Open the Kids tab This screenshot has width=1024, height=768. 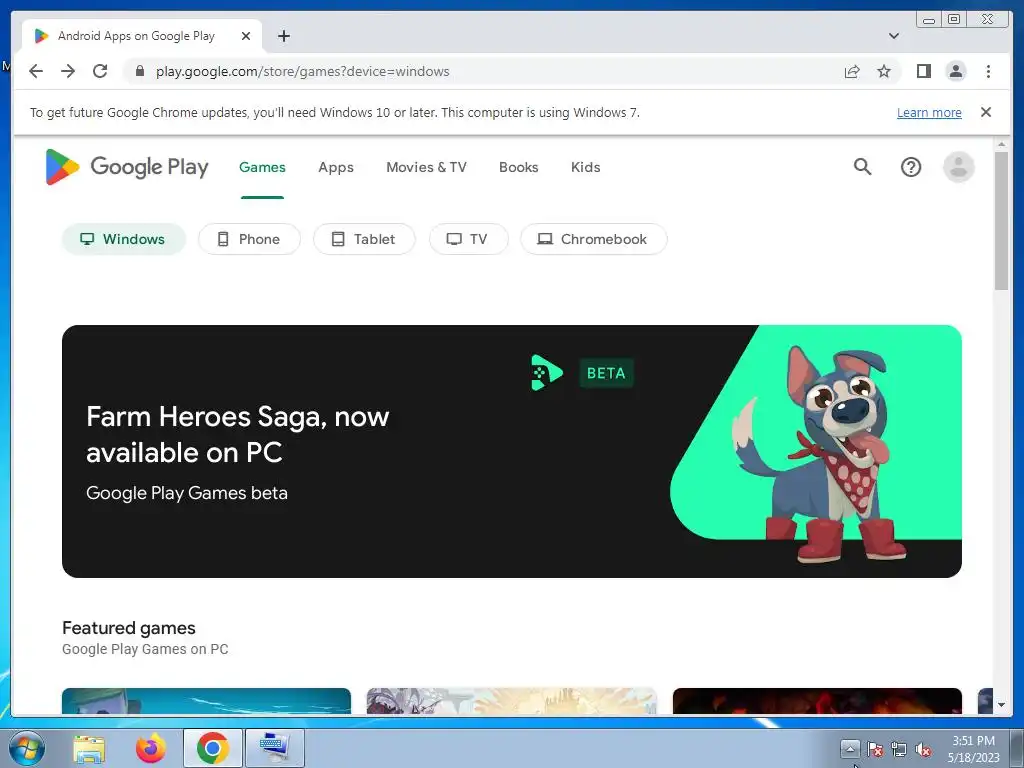585,167
